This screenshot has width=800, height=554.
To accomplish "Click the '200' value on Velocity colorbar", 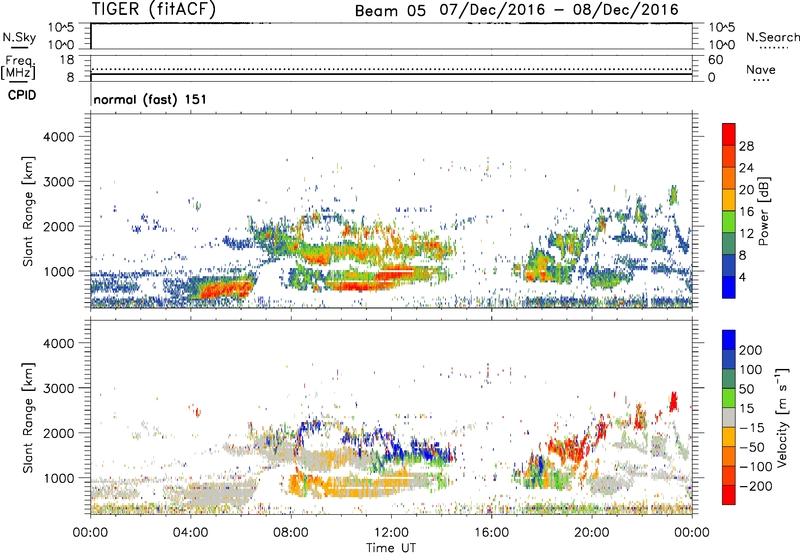I will tap(751, 350).
